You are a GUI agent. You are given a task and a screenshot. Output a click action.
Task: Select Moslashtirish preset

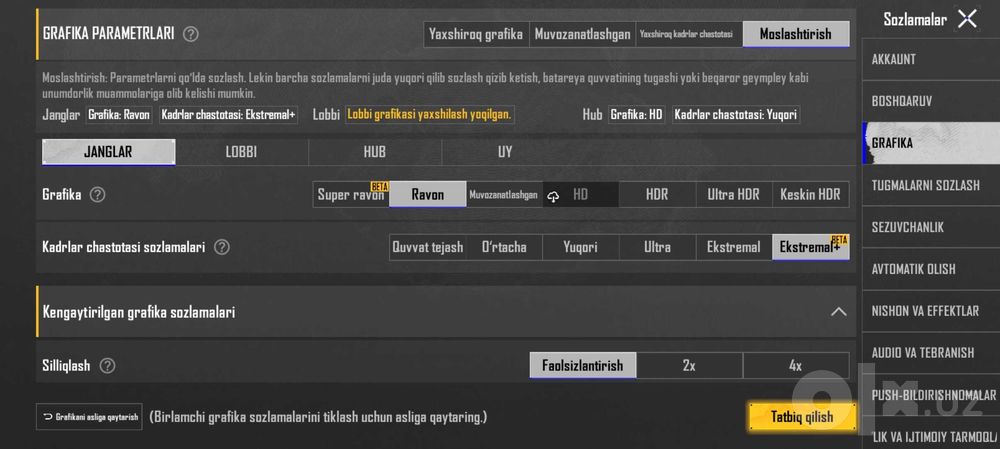[x=796, y=34]
